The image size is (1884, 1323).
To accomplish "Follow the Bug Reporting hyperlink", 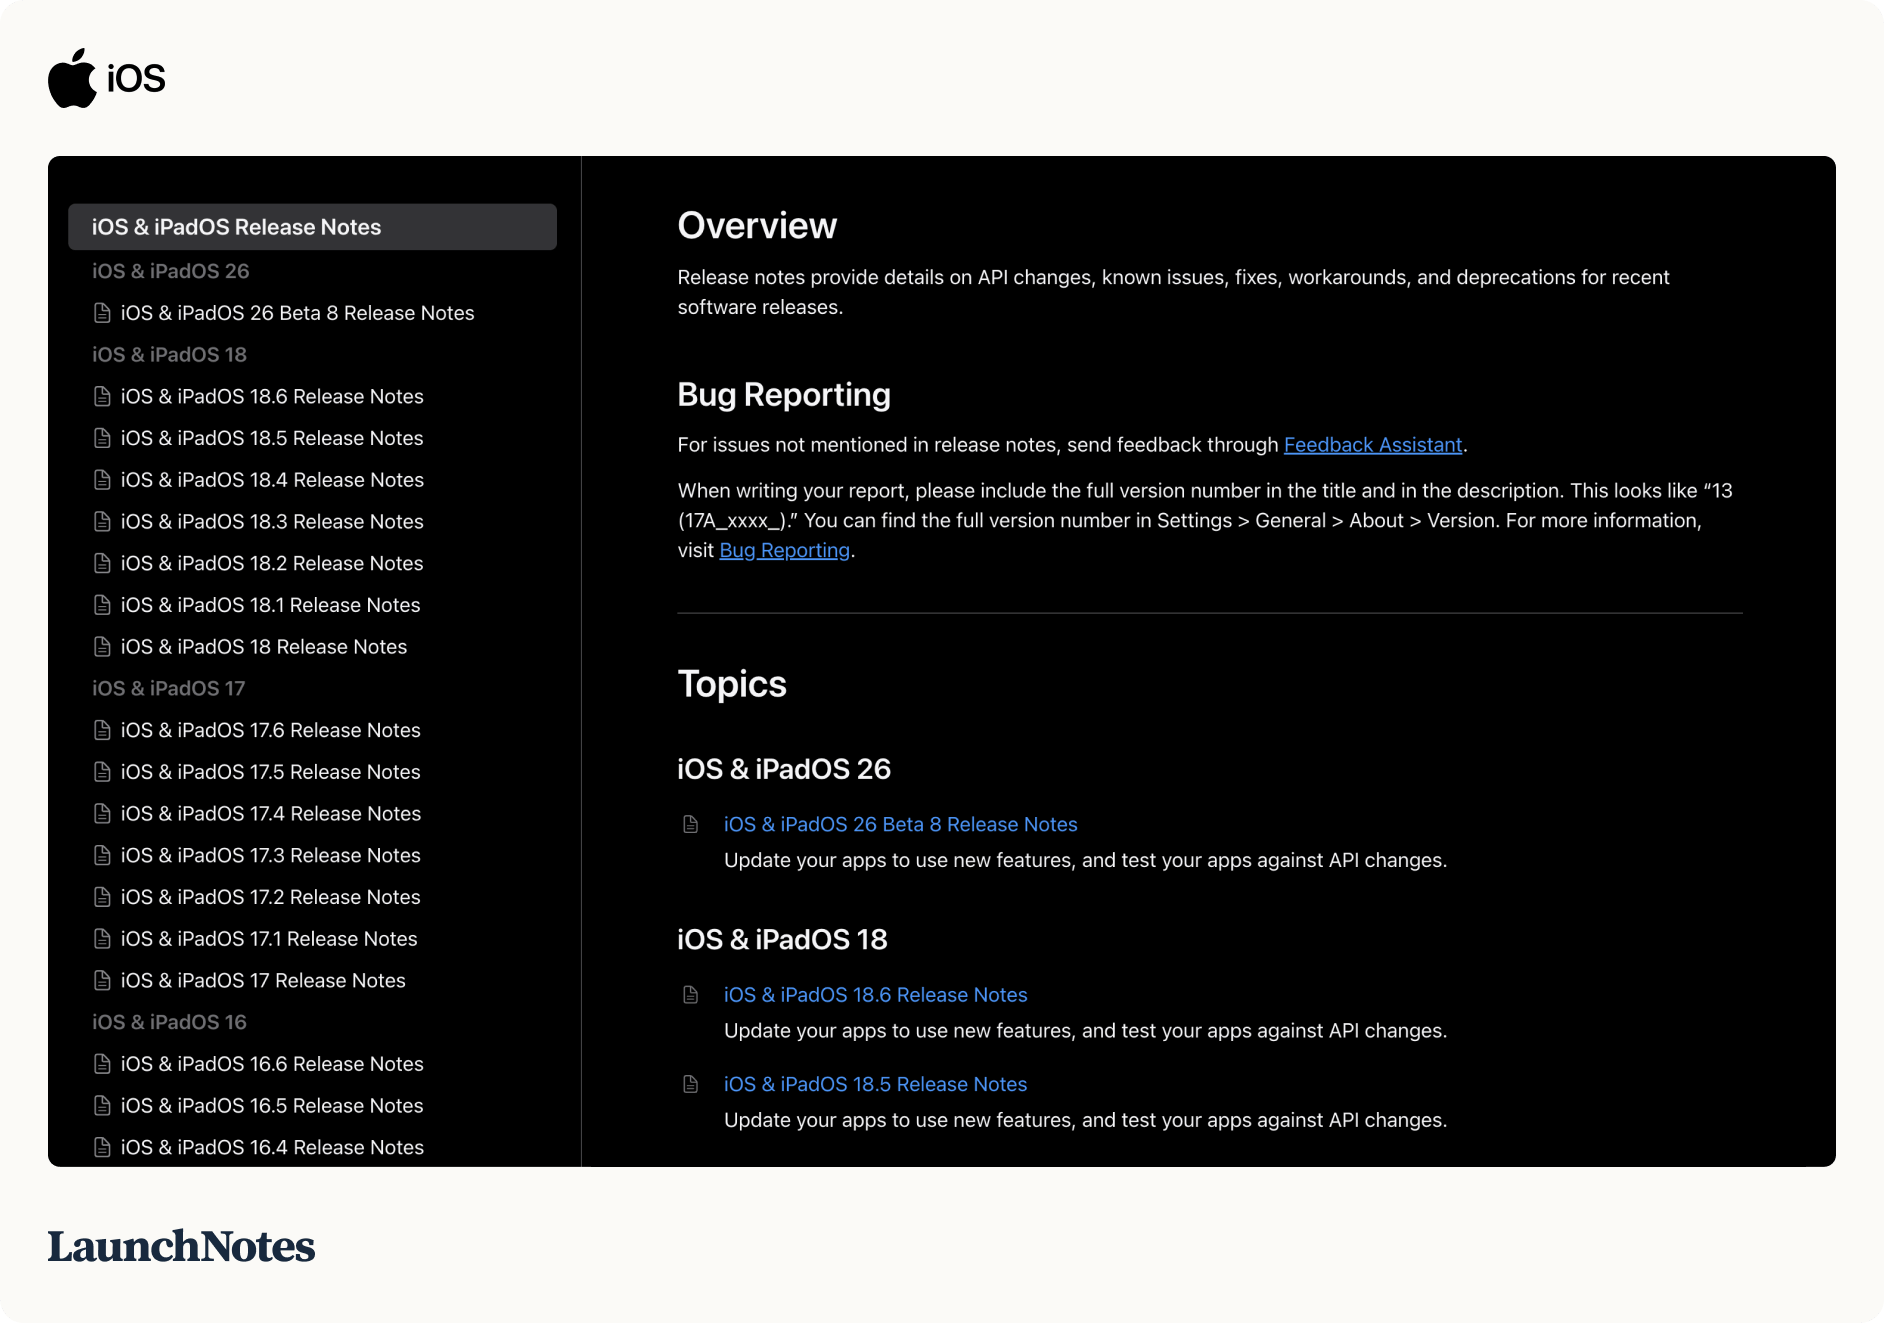I will pos(785,550).
